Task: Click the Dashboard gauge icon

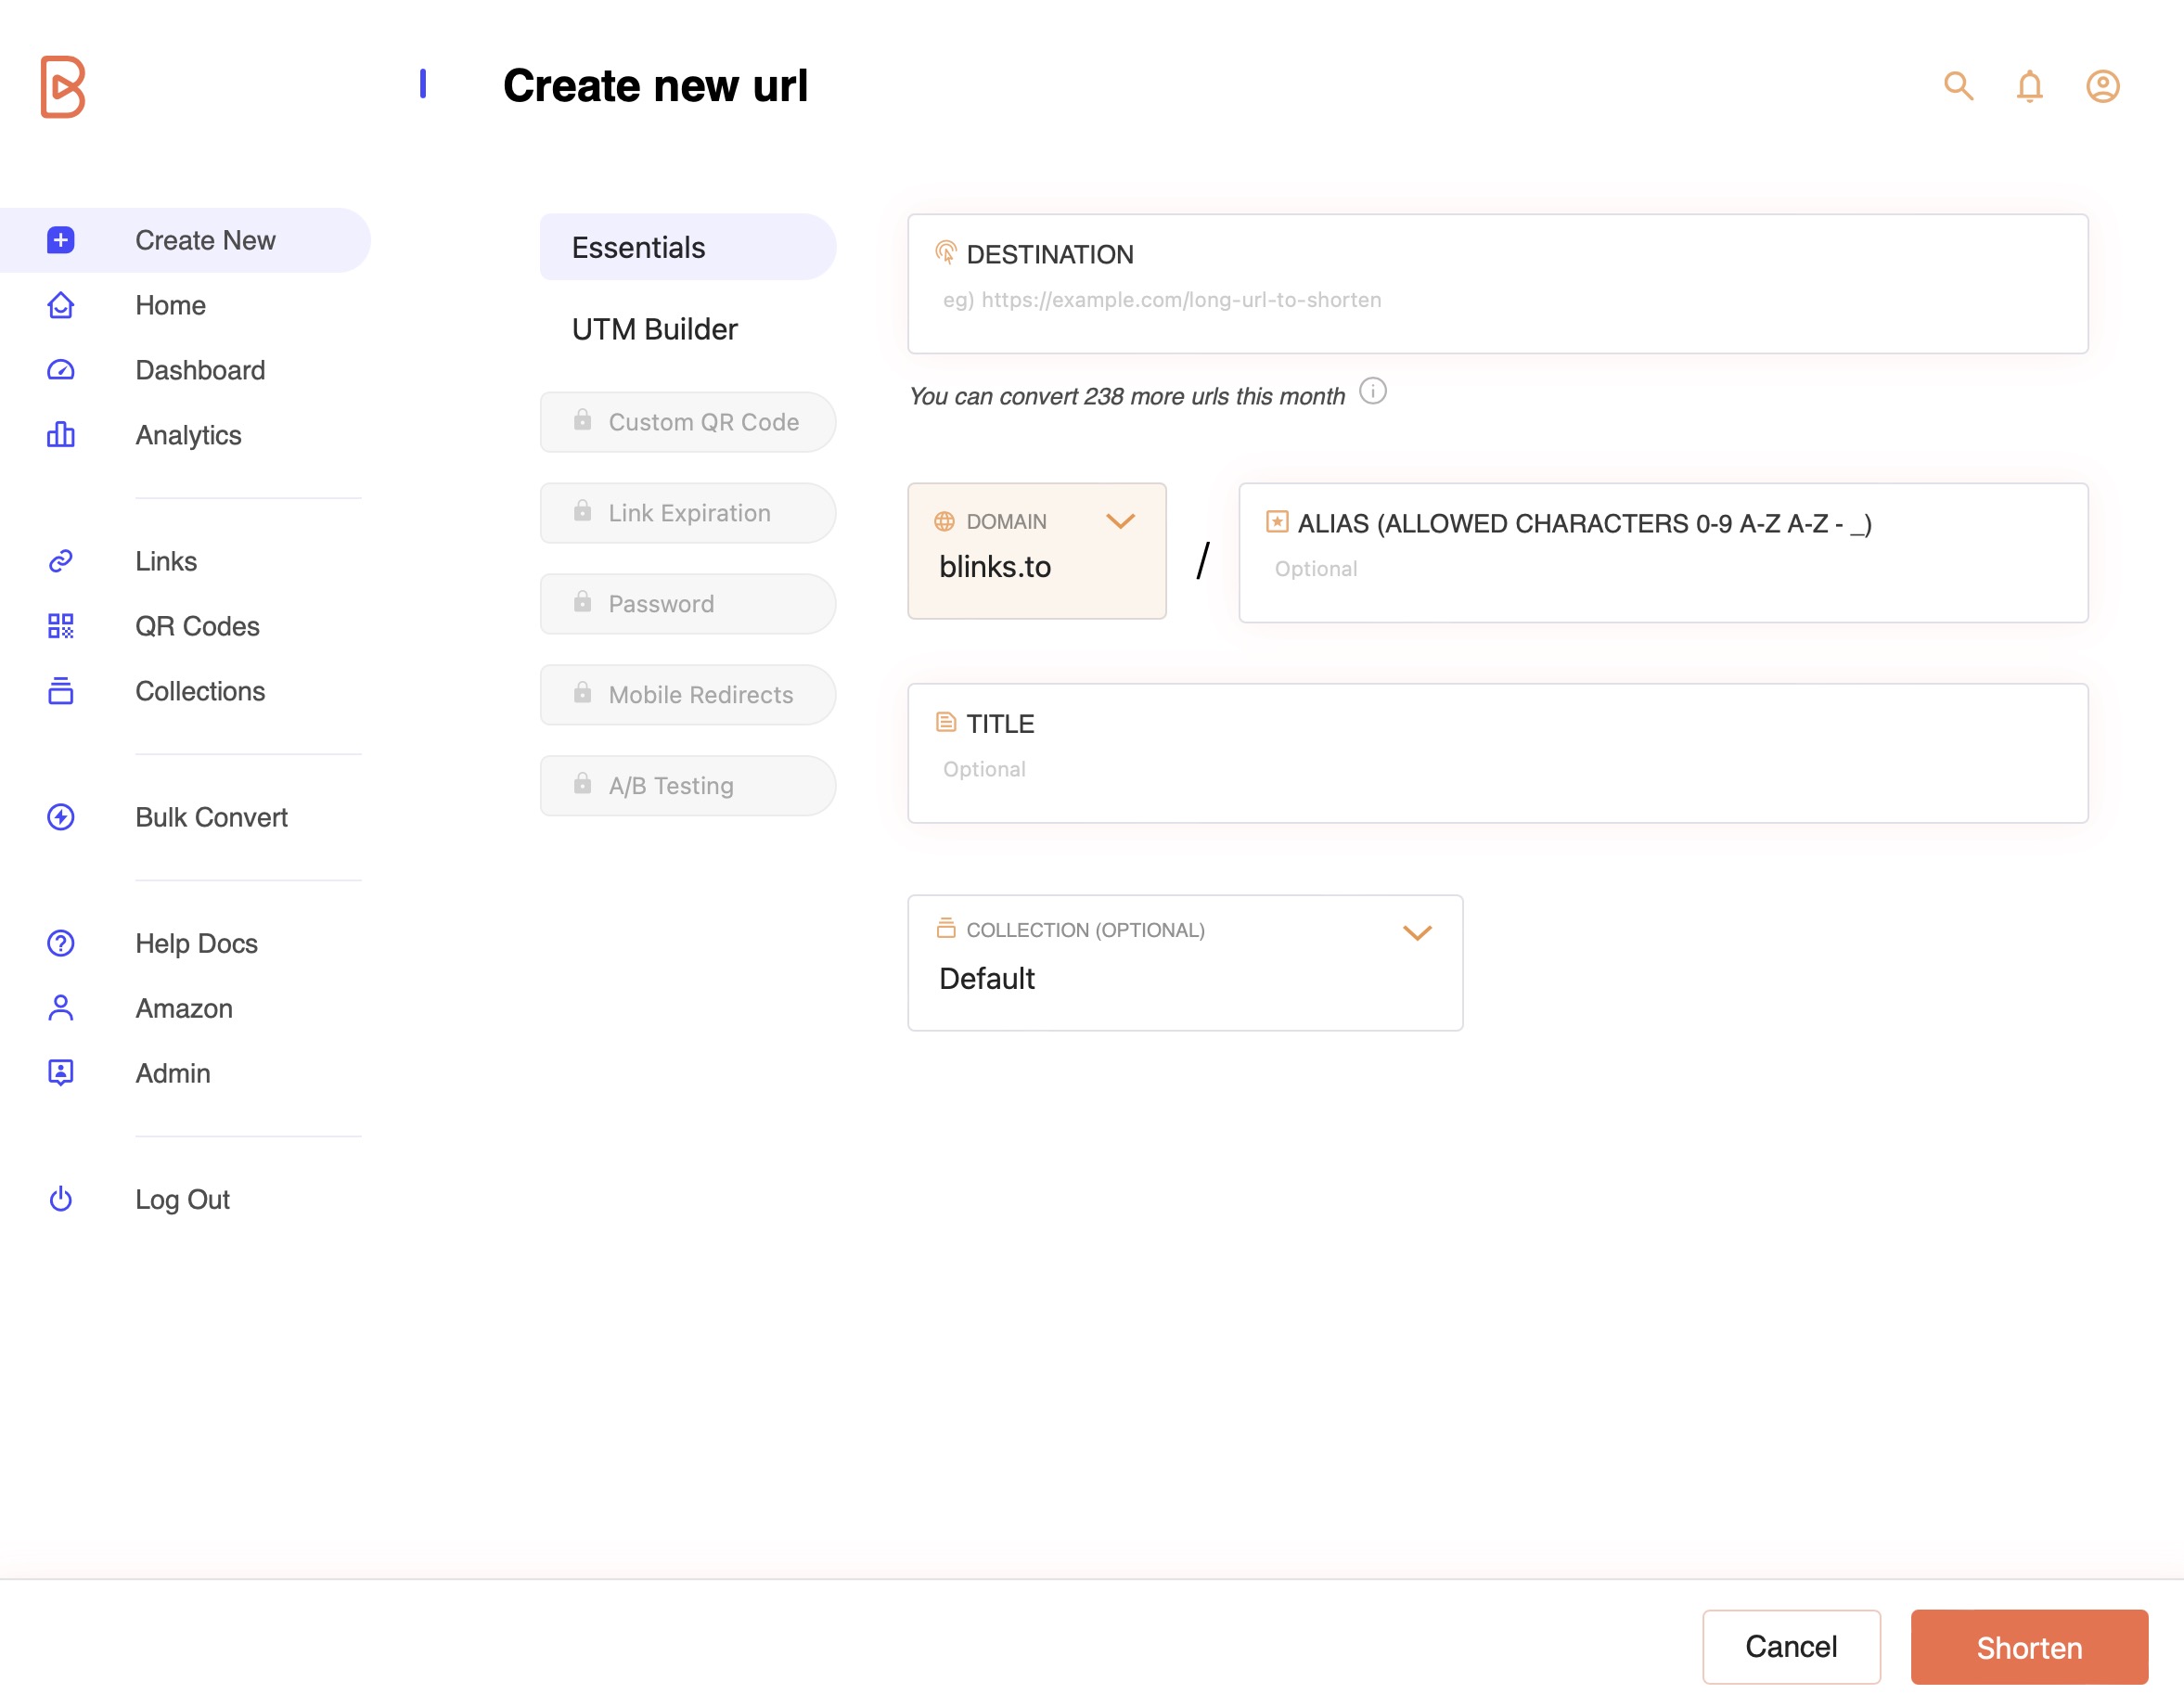Action: 61,370
